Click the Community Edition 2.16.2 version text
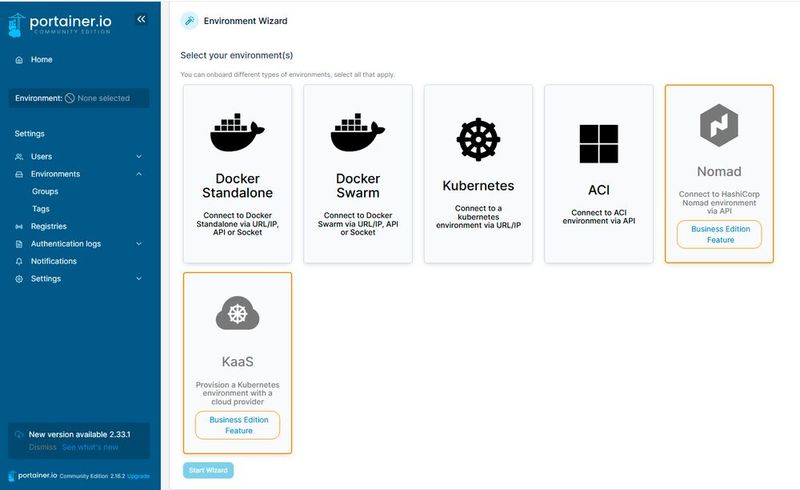Image resolution: width=800 pixels, height=490 pixels. (92, 476)
